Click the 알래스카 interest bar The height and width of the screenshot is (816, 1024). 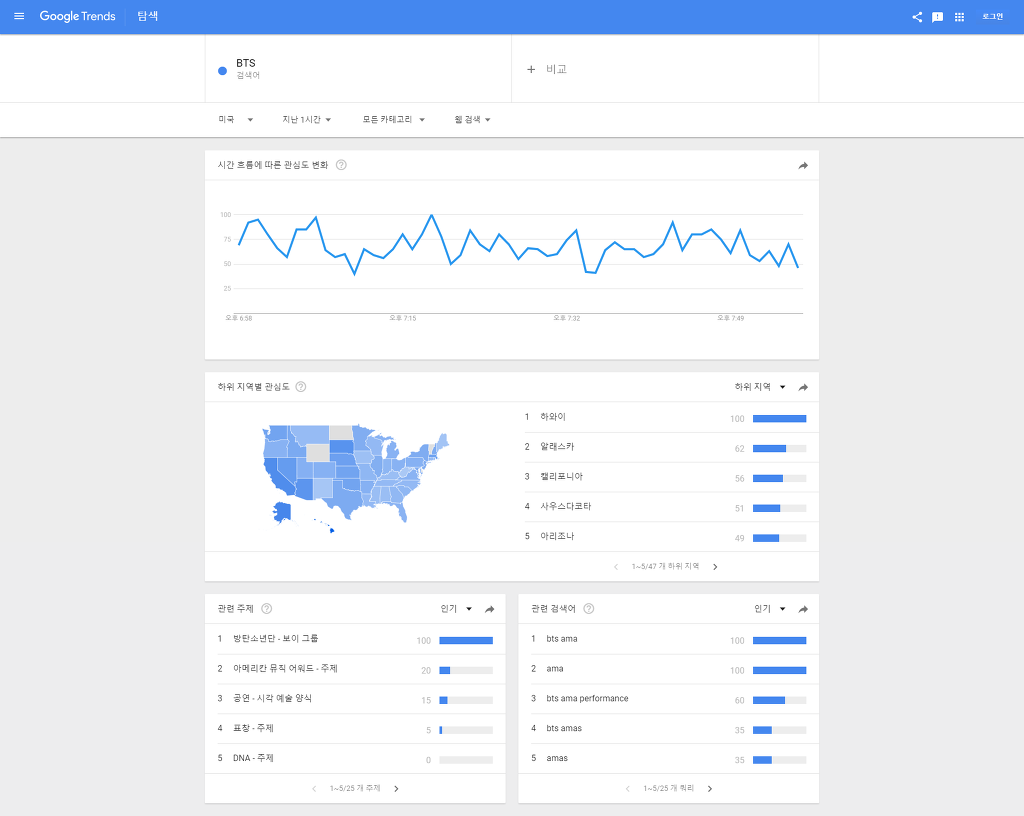click(x=779, y=448)
